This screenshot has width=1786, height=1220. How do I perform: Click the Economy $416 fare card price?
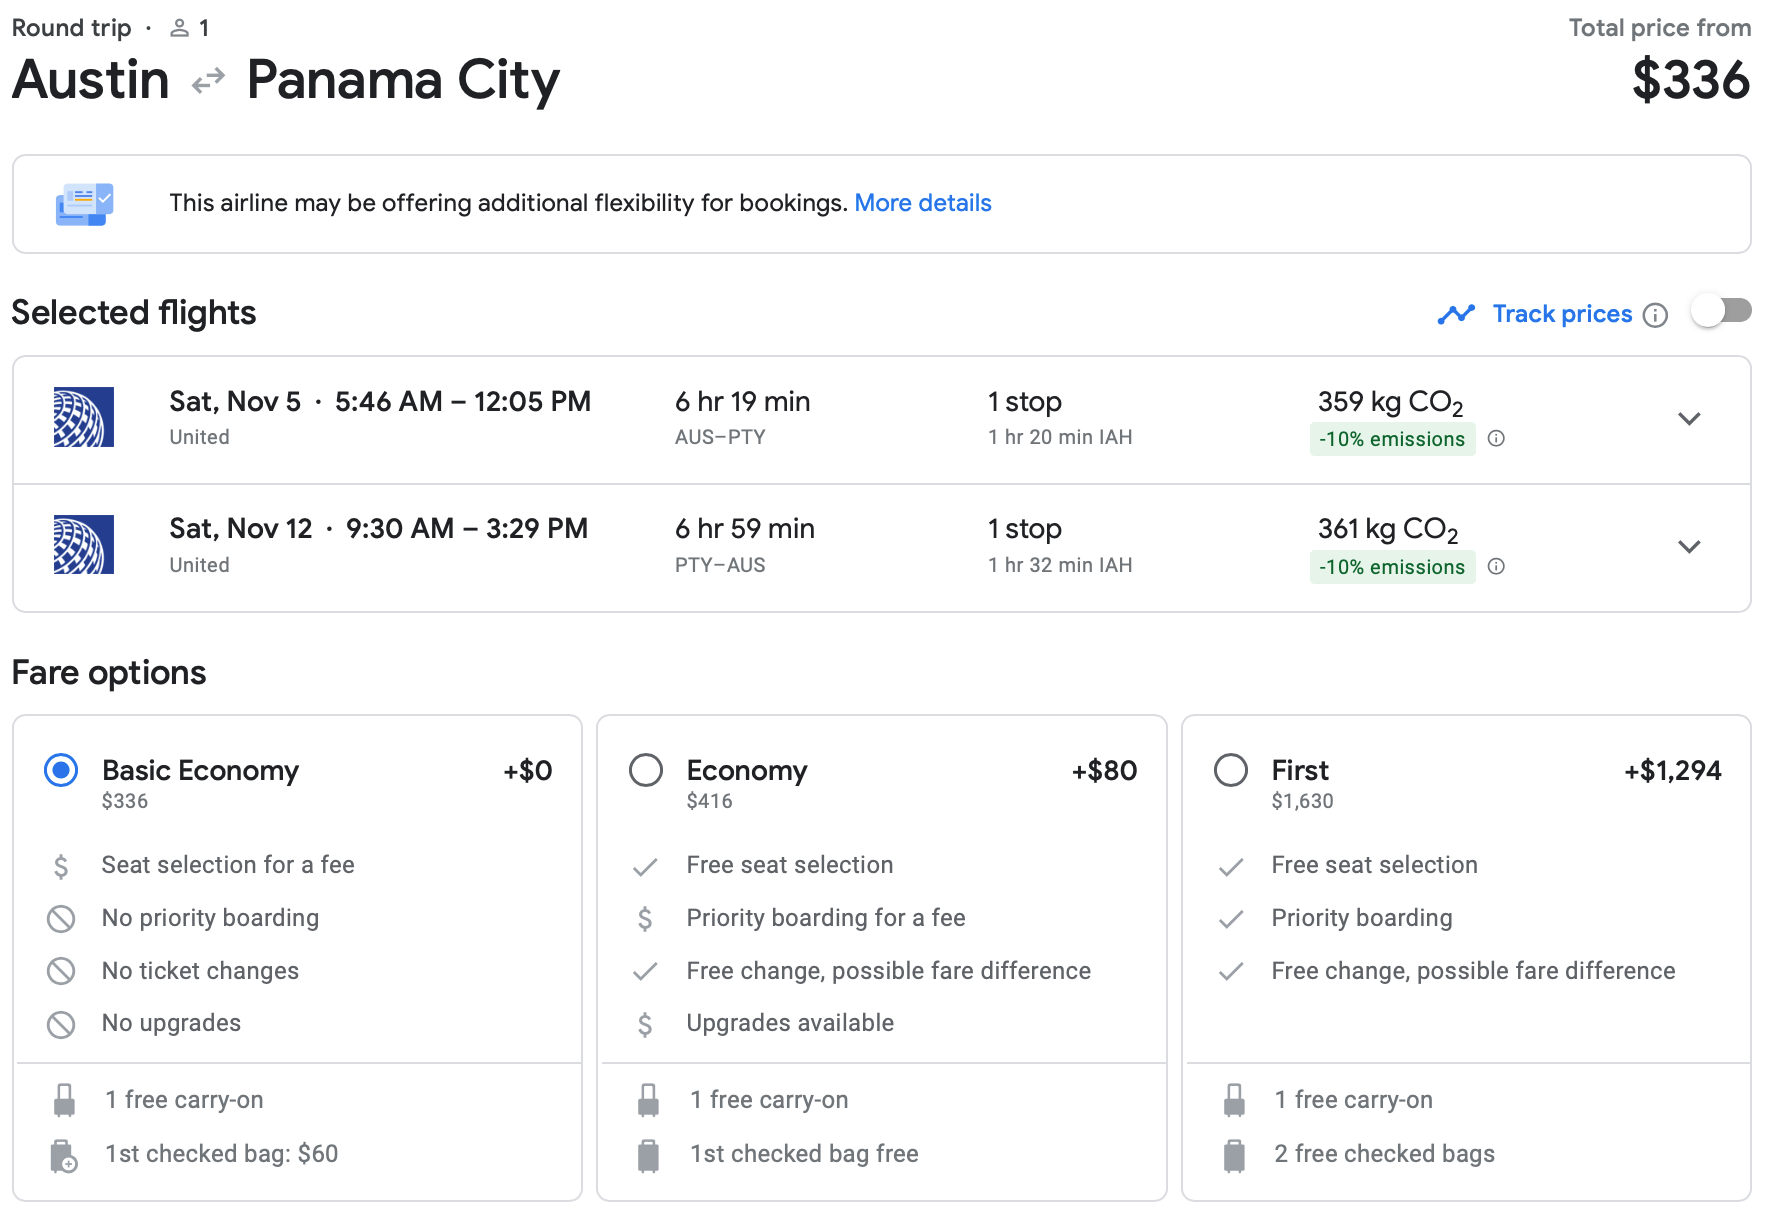point(709,801)
